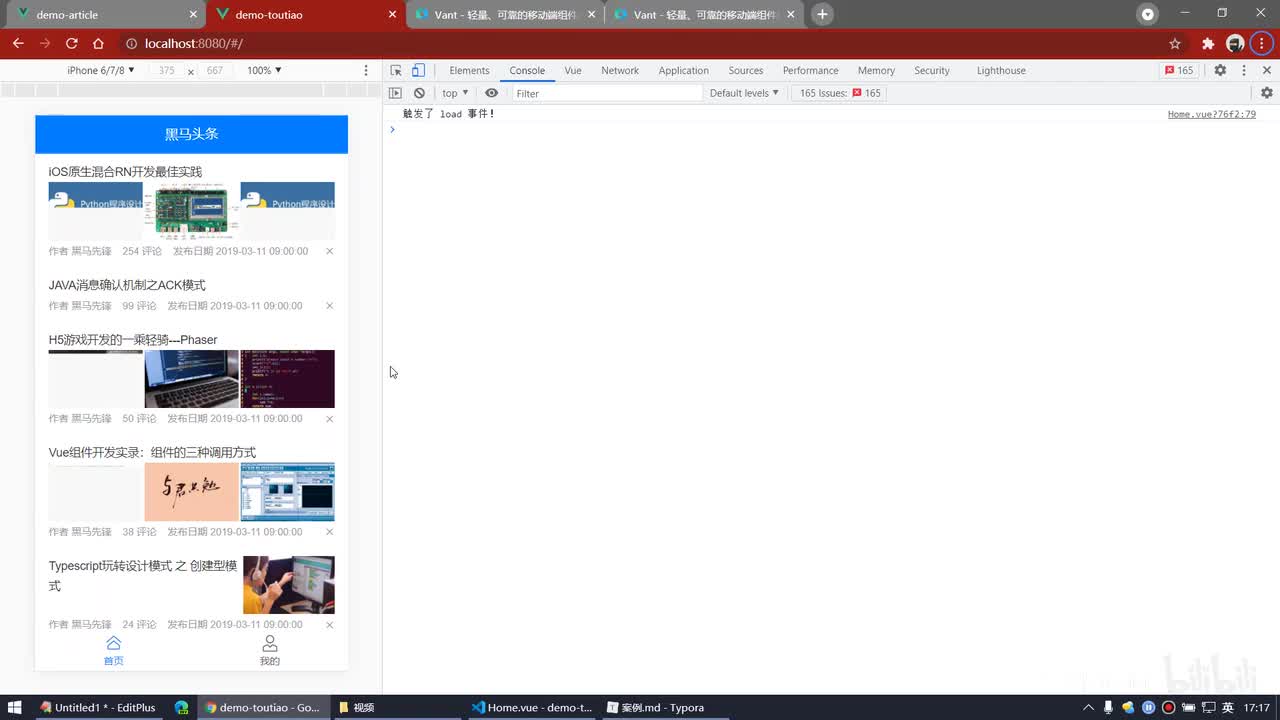Switch to 我的 tab in the app

point(269,650)
